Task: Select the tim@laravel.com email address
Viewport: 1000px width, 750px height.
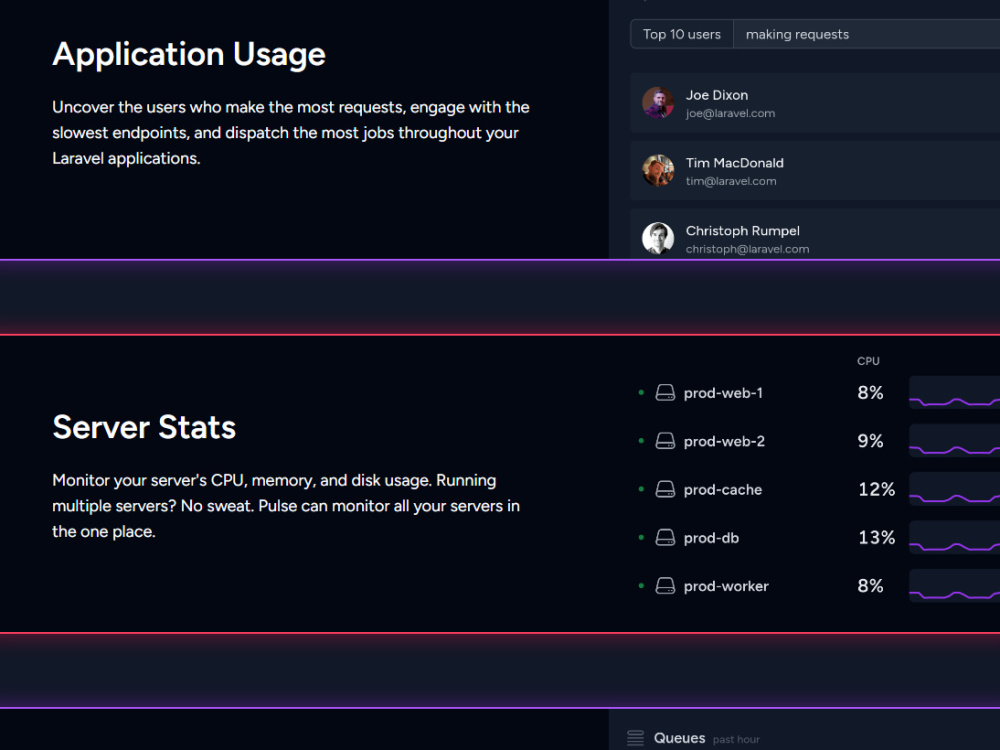Action: [731, 181]
